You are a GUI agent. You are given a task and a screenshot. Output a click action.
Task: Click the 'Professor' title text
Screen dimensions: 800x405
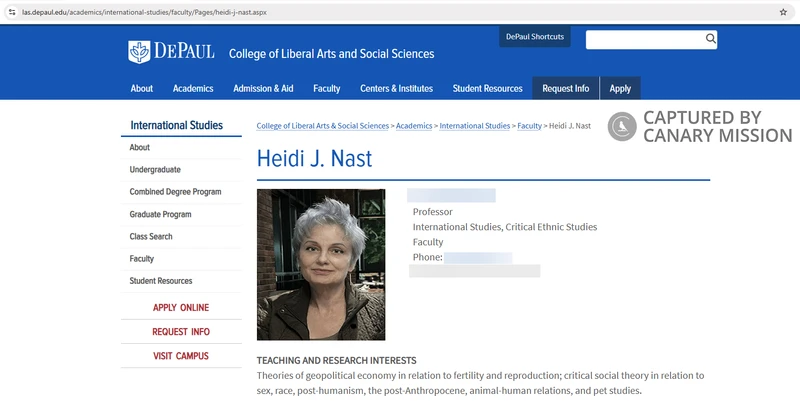click(x=433, y=212)
